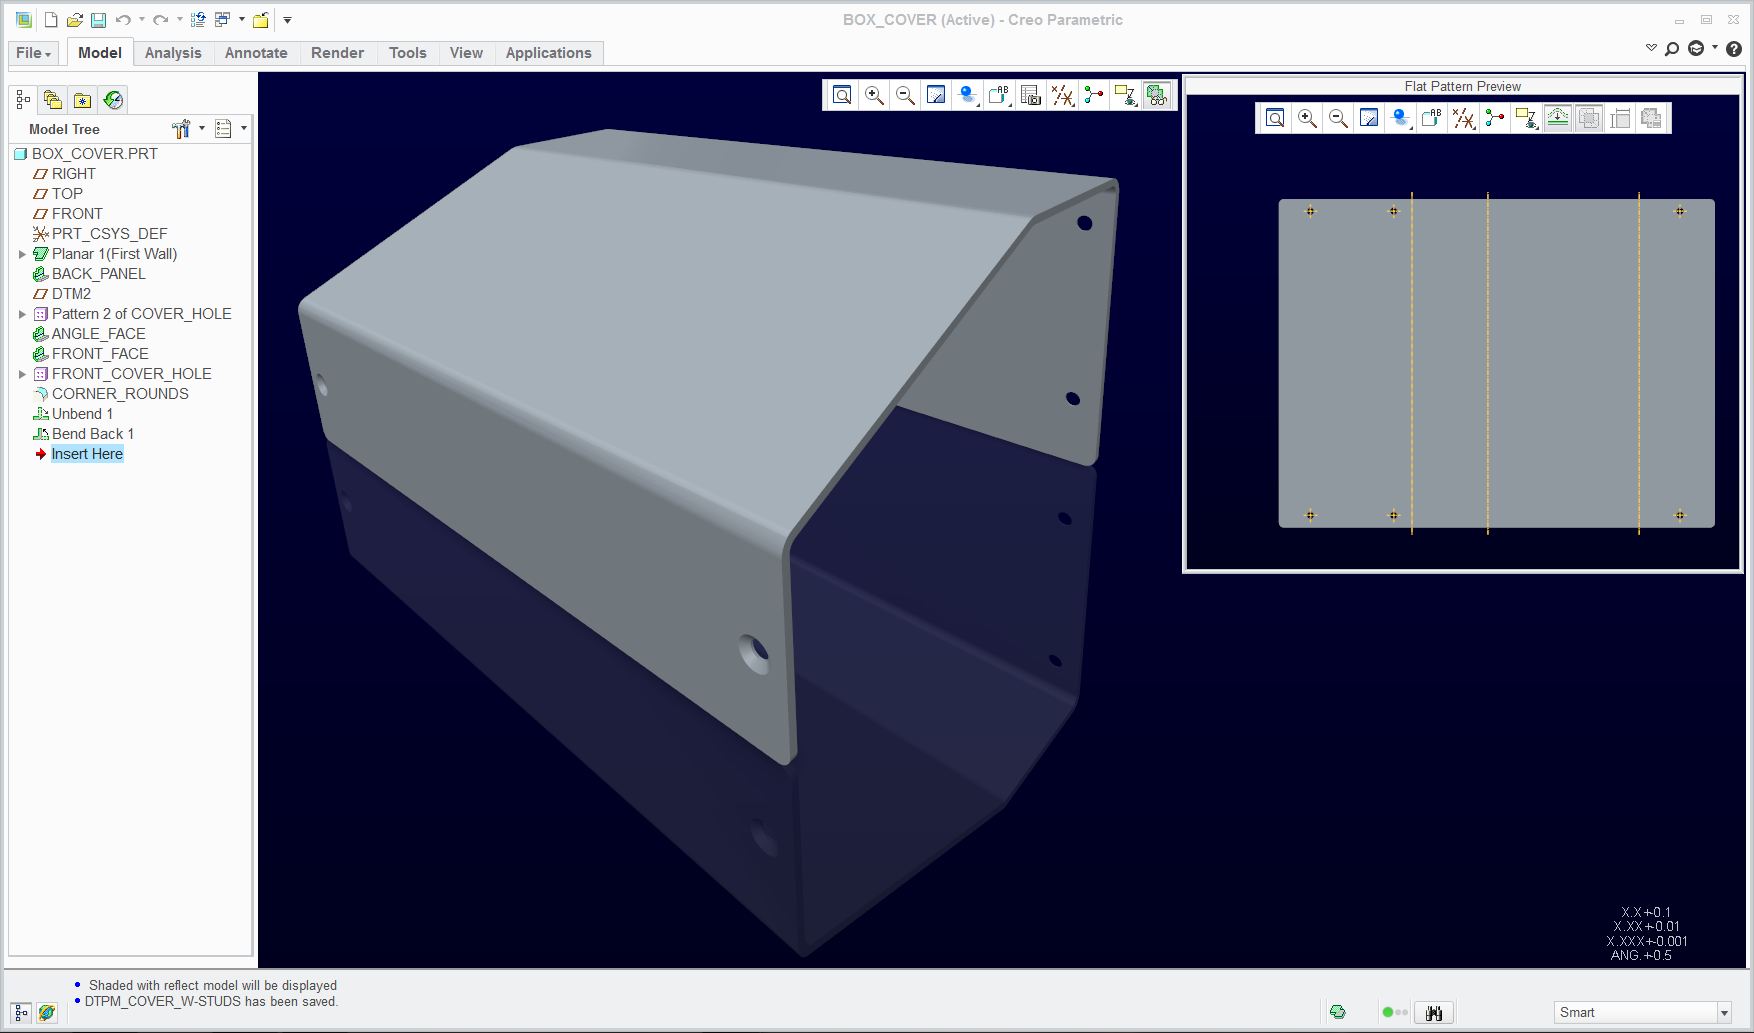This screenshot has width=1754, height=1033.
Task: Switch to the Annotate tab
Action: 256,53
